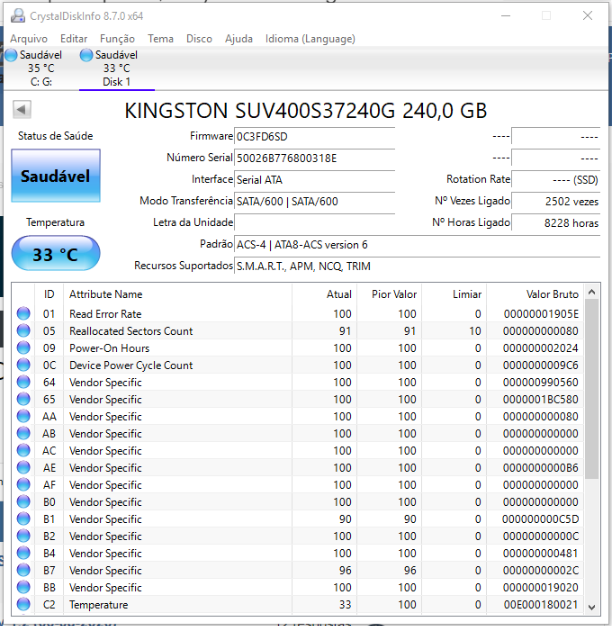The width and height of the screenshot is (612, 626).
Task: Click status orb of attribute BB row
Action: [24, 587]
